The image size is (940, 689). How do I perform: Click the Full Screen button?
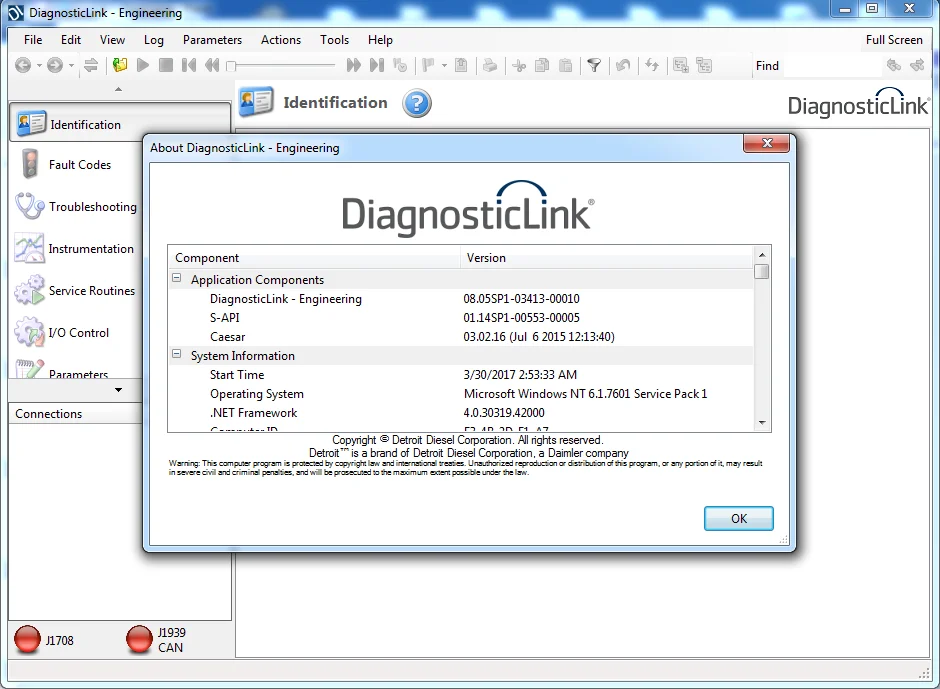tap(894, 40)
